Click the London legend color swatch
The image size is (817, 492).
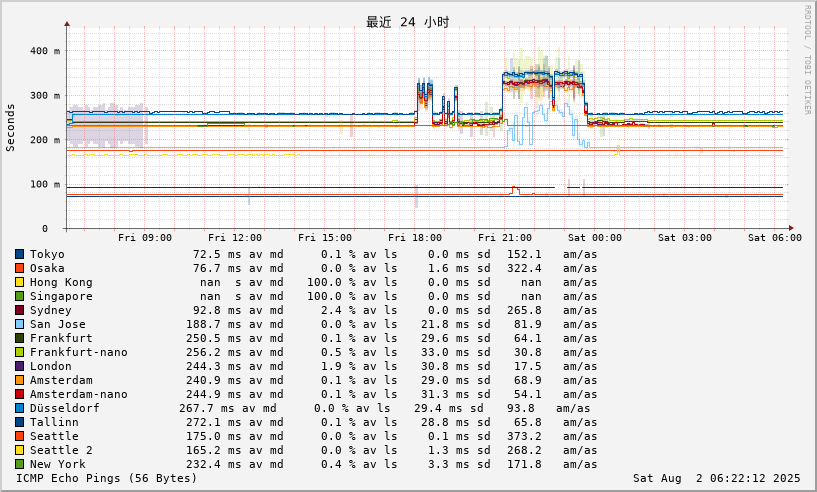[19, 366]
